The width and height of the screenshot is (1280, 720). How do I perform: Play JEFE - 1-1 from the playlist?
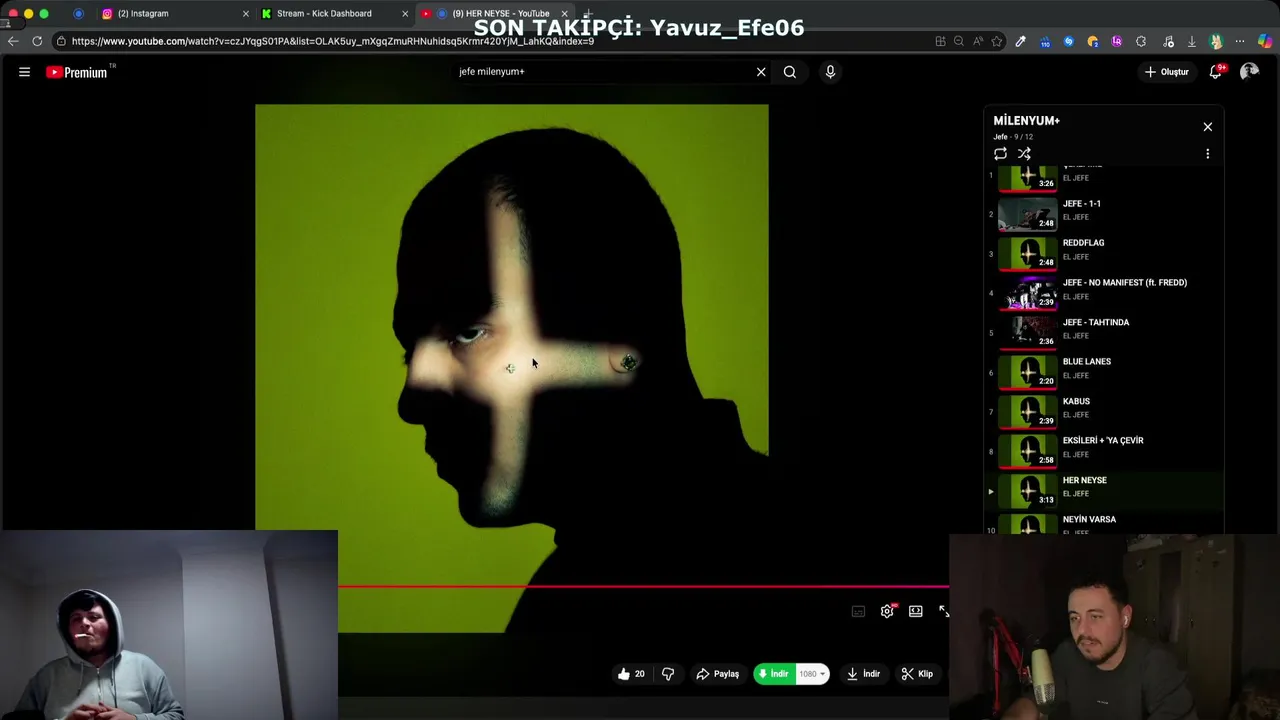tap(1104, 214)
